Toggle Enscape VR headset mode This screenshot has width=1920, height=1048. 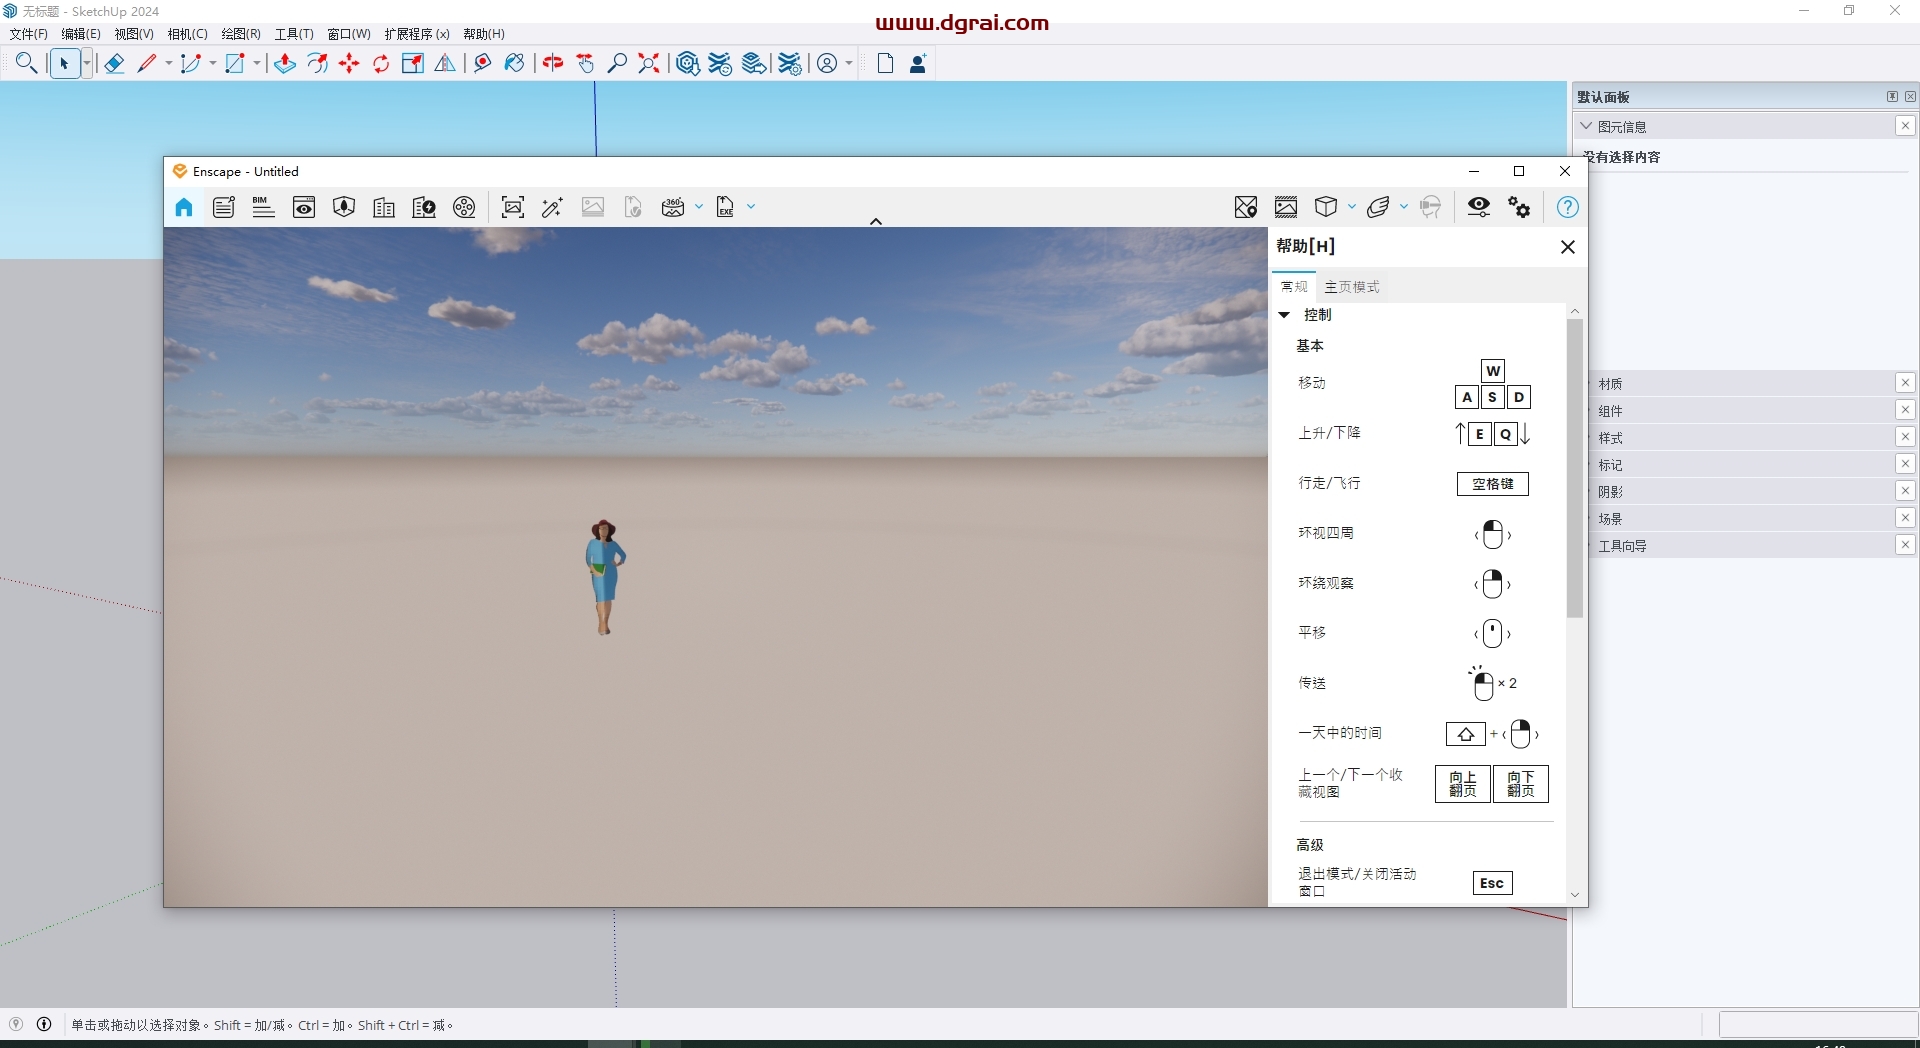click(x=1431, y=207)
